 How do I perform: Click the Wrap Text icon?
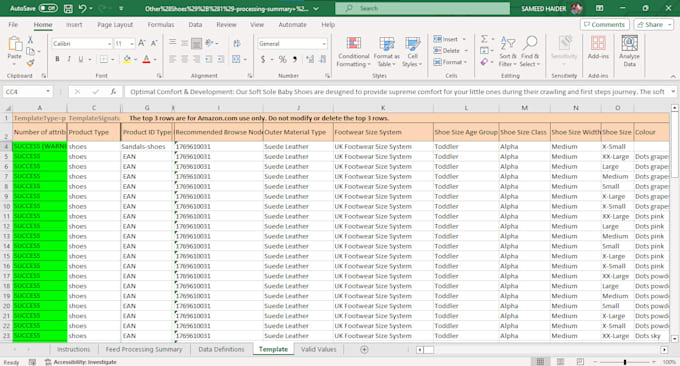[x=237, y=43]
